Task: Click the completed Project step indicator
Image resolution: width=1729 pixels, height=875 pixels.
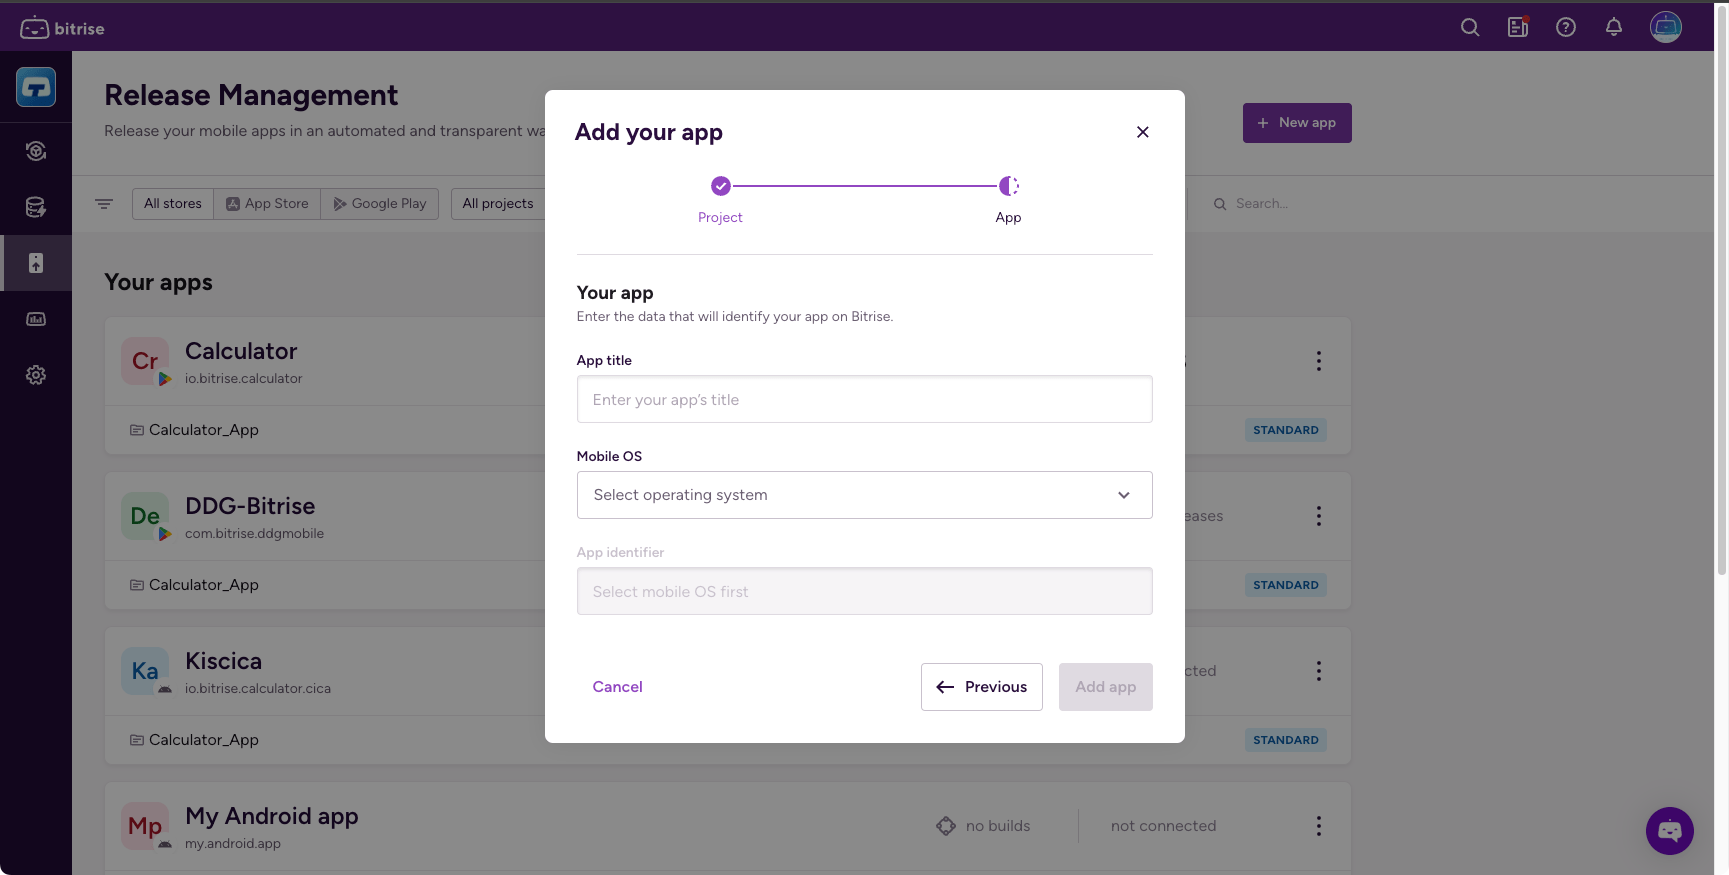Action: coord(721,186)
